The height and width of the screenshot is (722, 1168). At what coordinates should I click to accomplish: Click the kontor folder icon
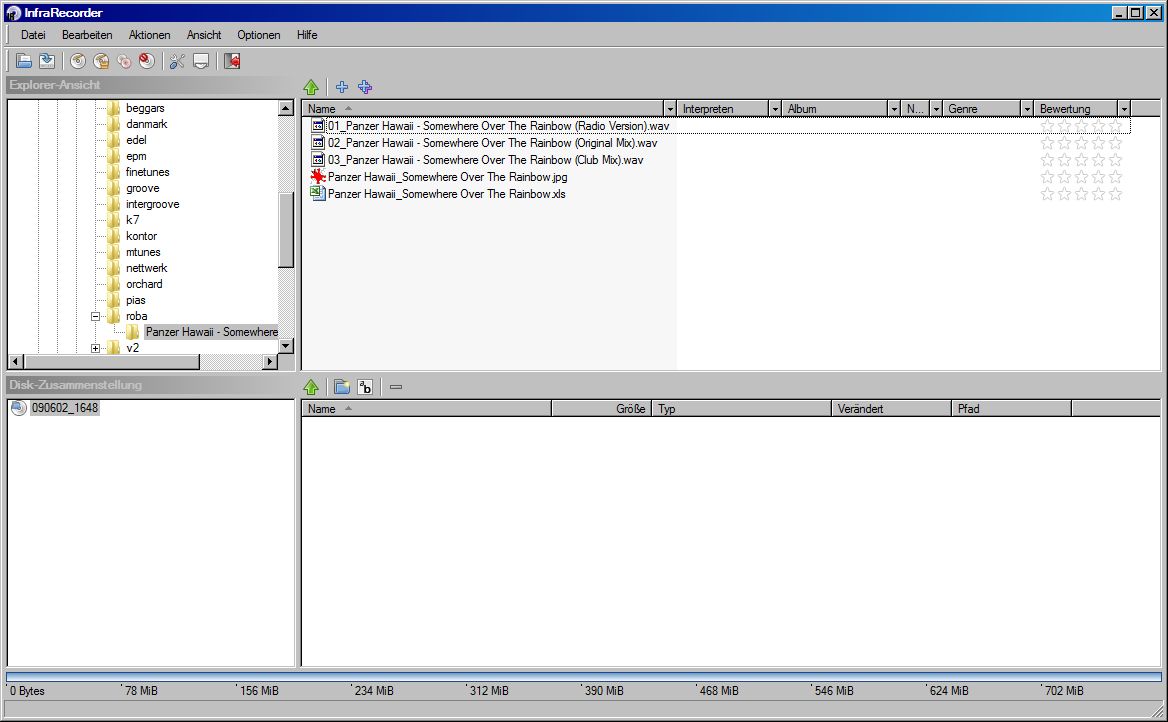114,236
